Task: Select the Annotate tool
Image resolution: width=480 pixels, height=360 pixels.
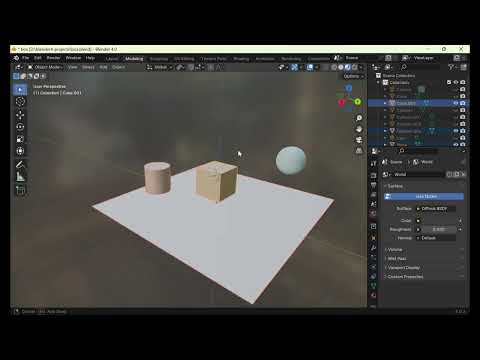Action: coord(20,164)
